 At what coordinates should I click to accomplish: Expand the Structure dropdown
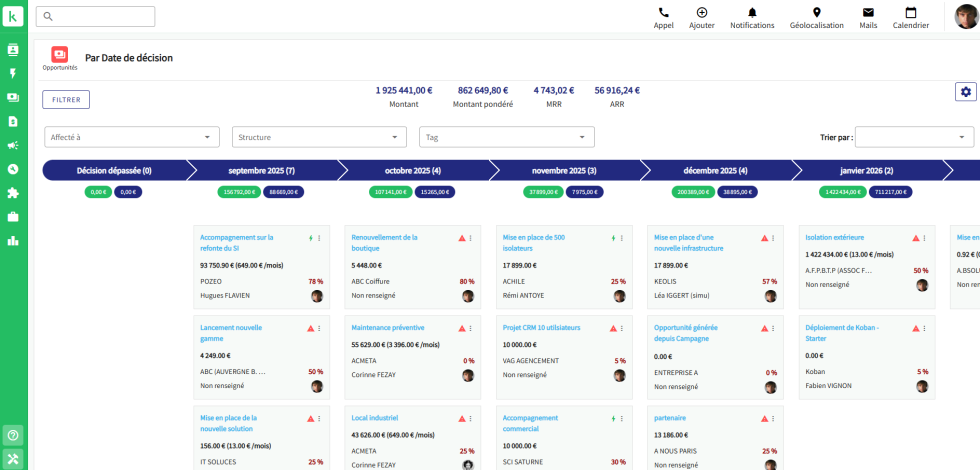coord(319,137)
